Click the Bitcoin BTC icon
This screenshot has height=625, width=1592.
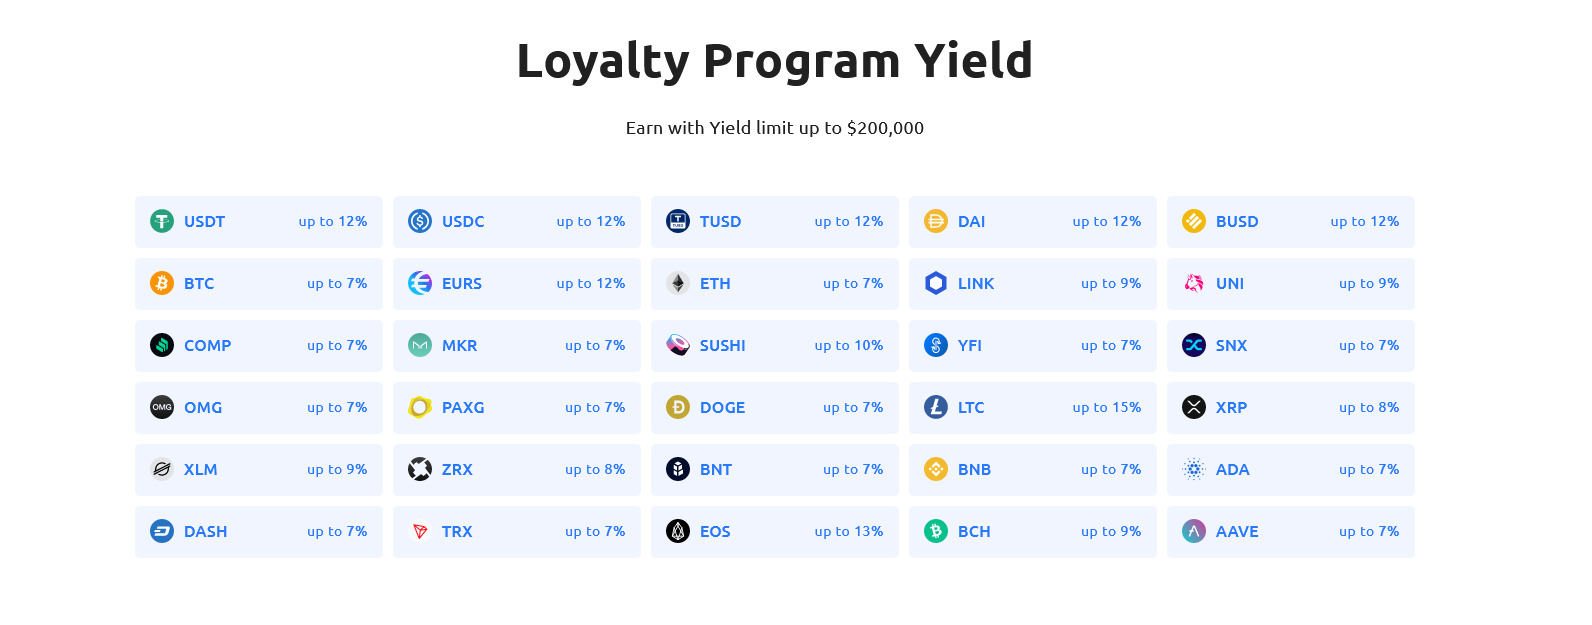pos(162,283)
